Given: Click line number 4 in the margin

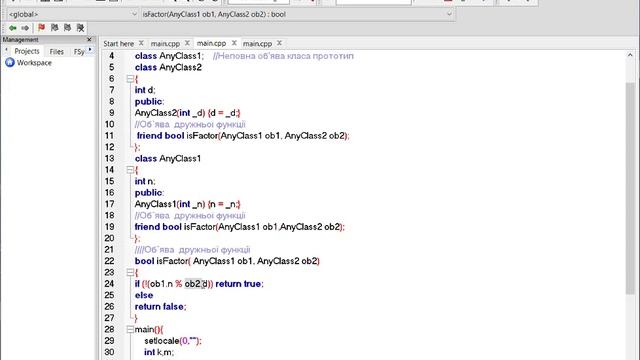Looking at the screenshot, I should pos(111,56).
